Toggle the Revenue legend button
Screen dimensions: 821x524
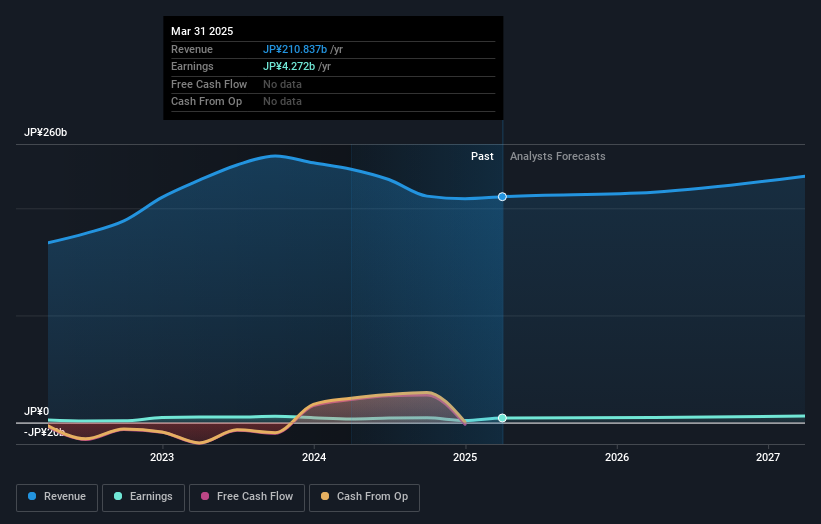[x=57, y=497]
